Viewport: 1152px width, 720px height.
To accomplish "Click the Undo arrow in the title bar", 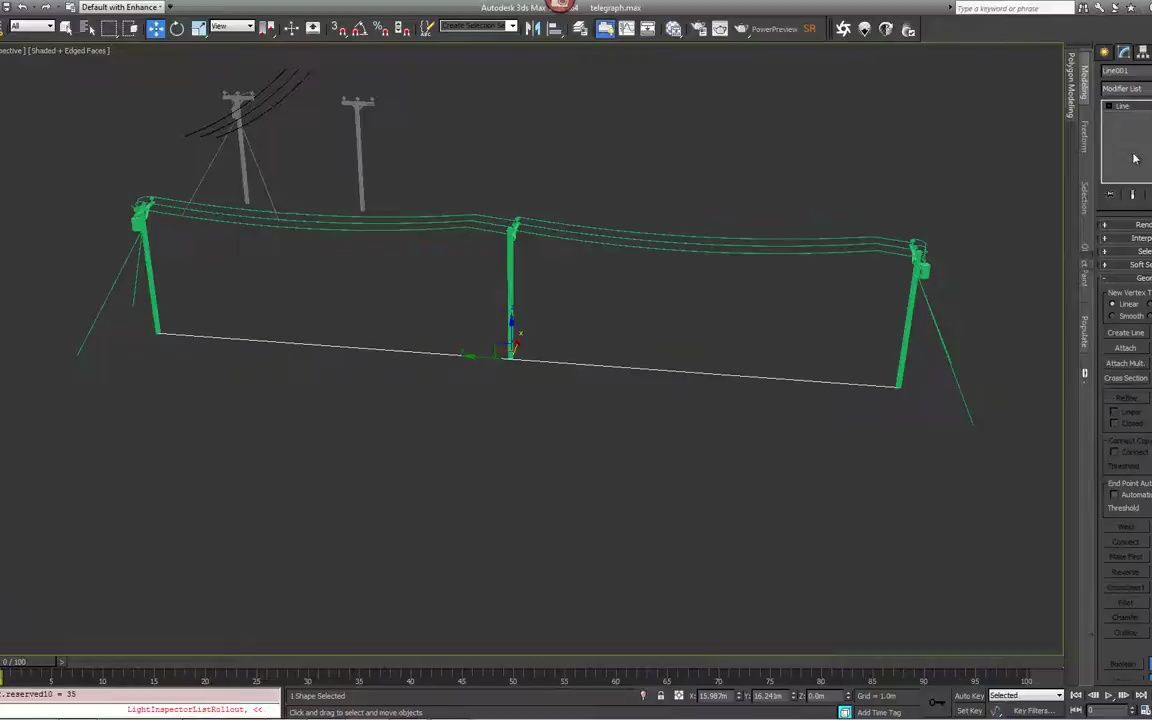I will tap(23, 7).
